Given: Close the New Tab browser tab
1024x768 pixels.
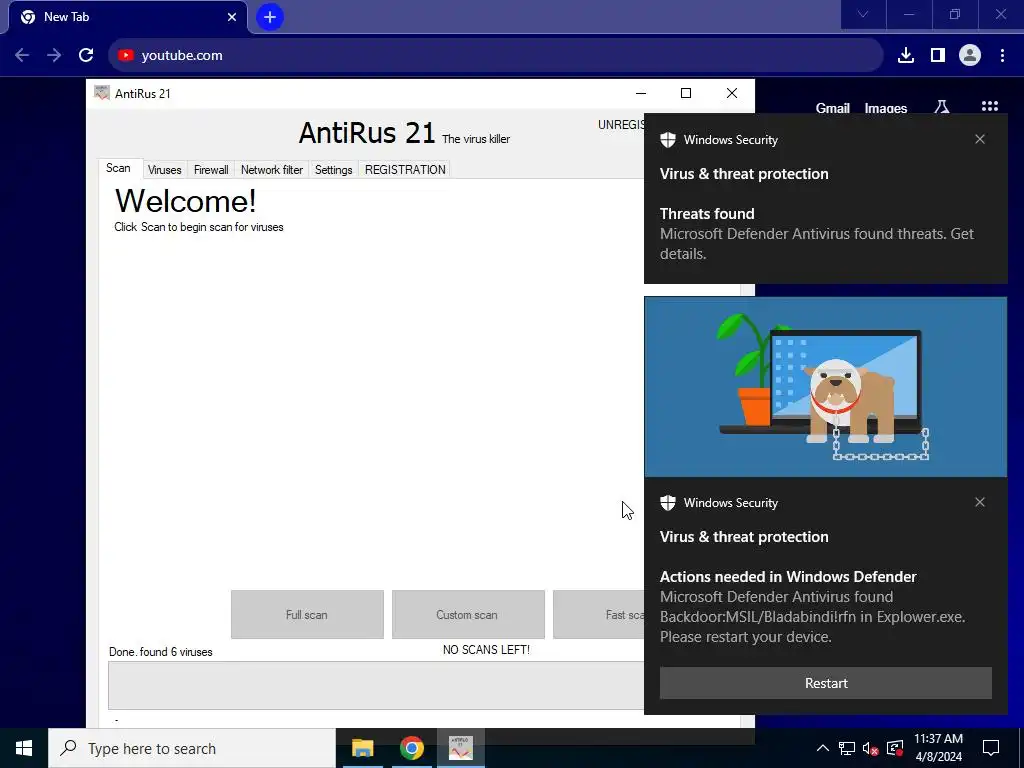Looking at the screenshot, I should pos(232,17).
